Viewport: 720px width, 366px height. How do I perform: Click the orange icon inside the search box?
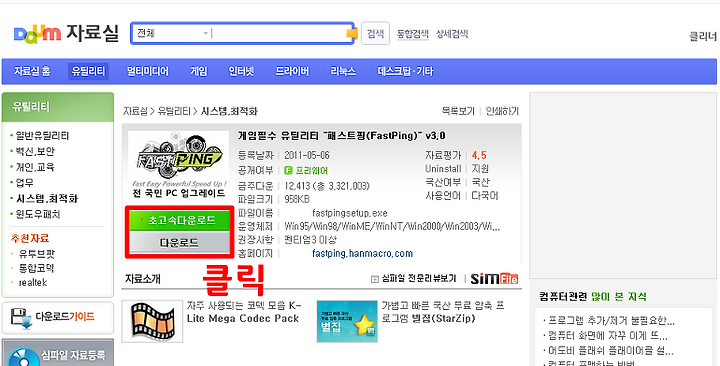coord(352,34)
